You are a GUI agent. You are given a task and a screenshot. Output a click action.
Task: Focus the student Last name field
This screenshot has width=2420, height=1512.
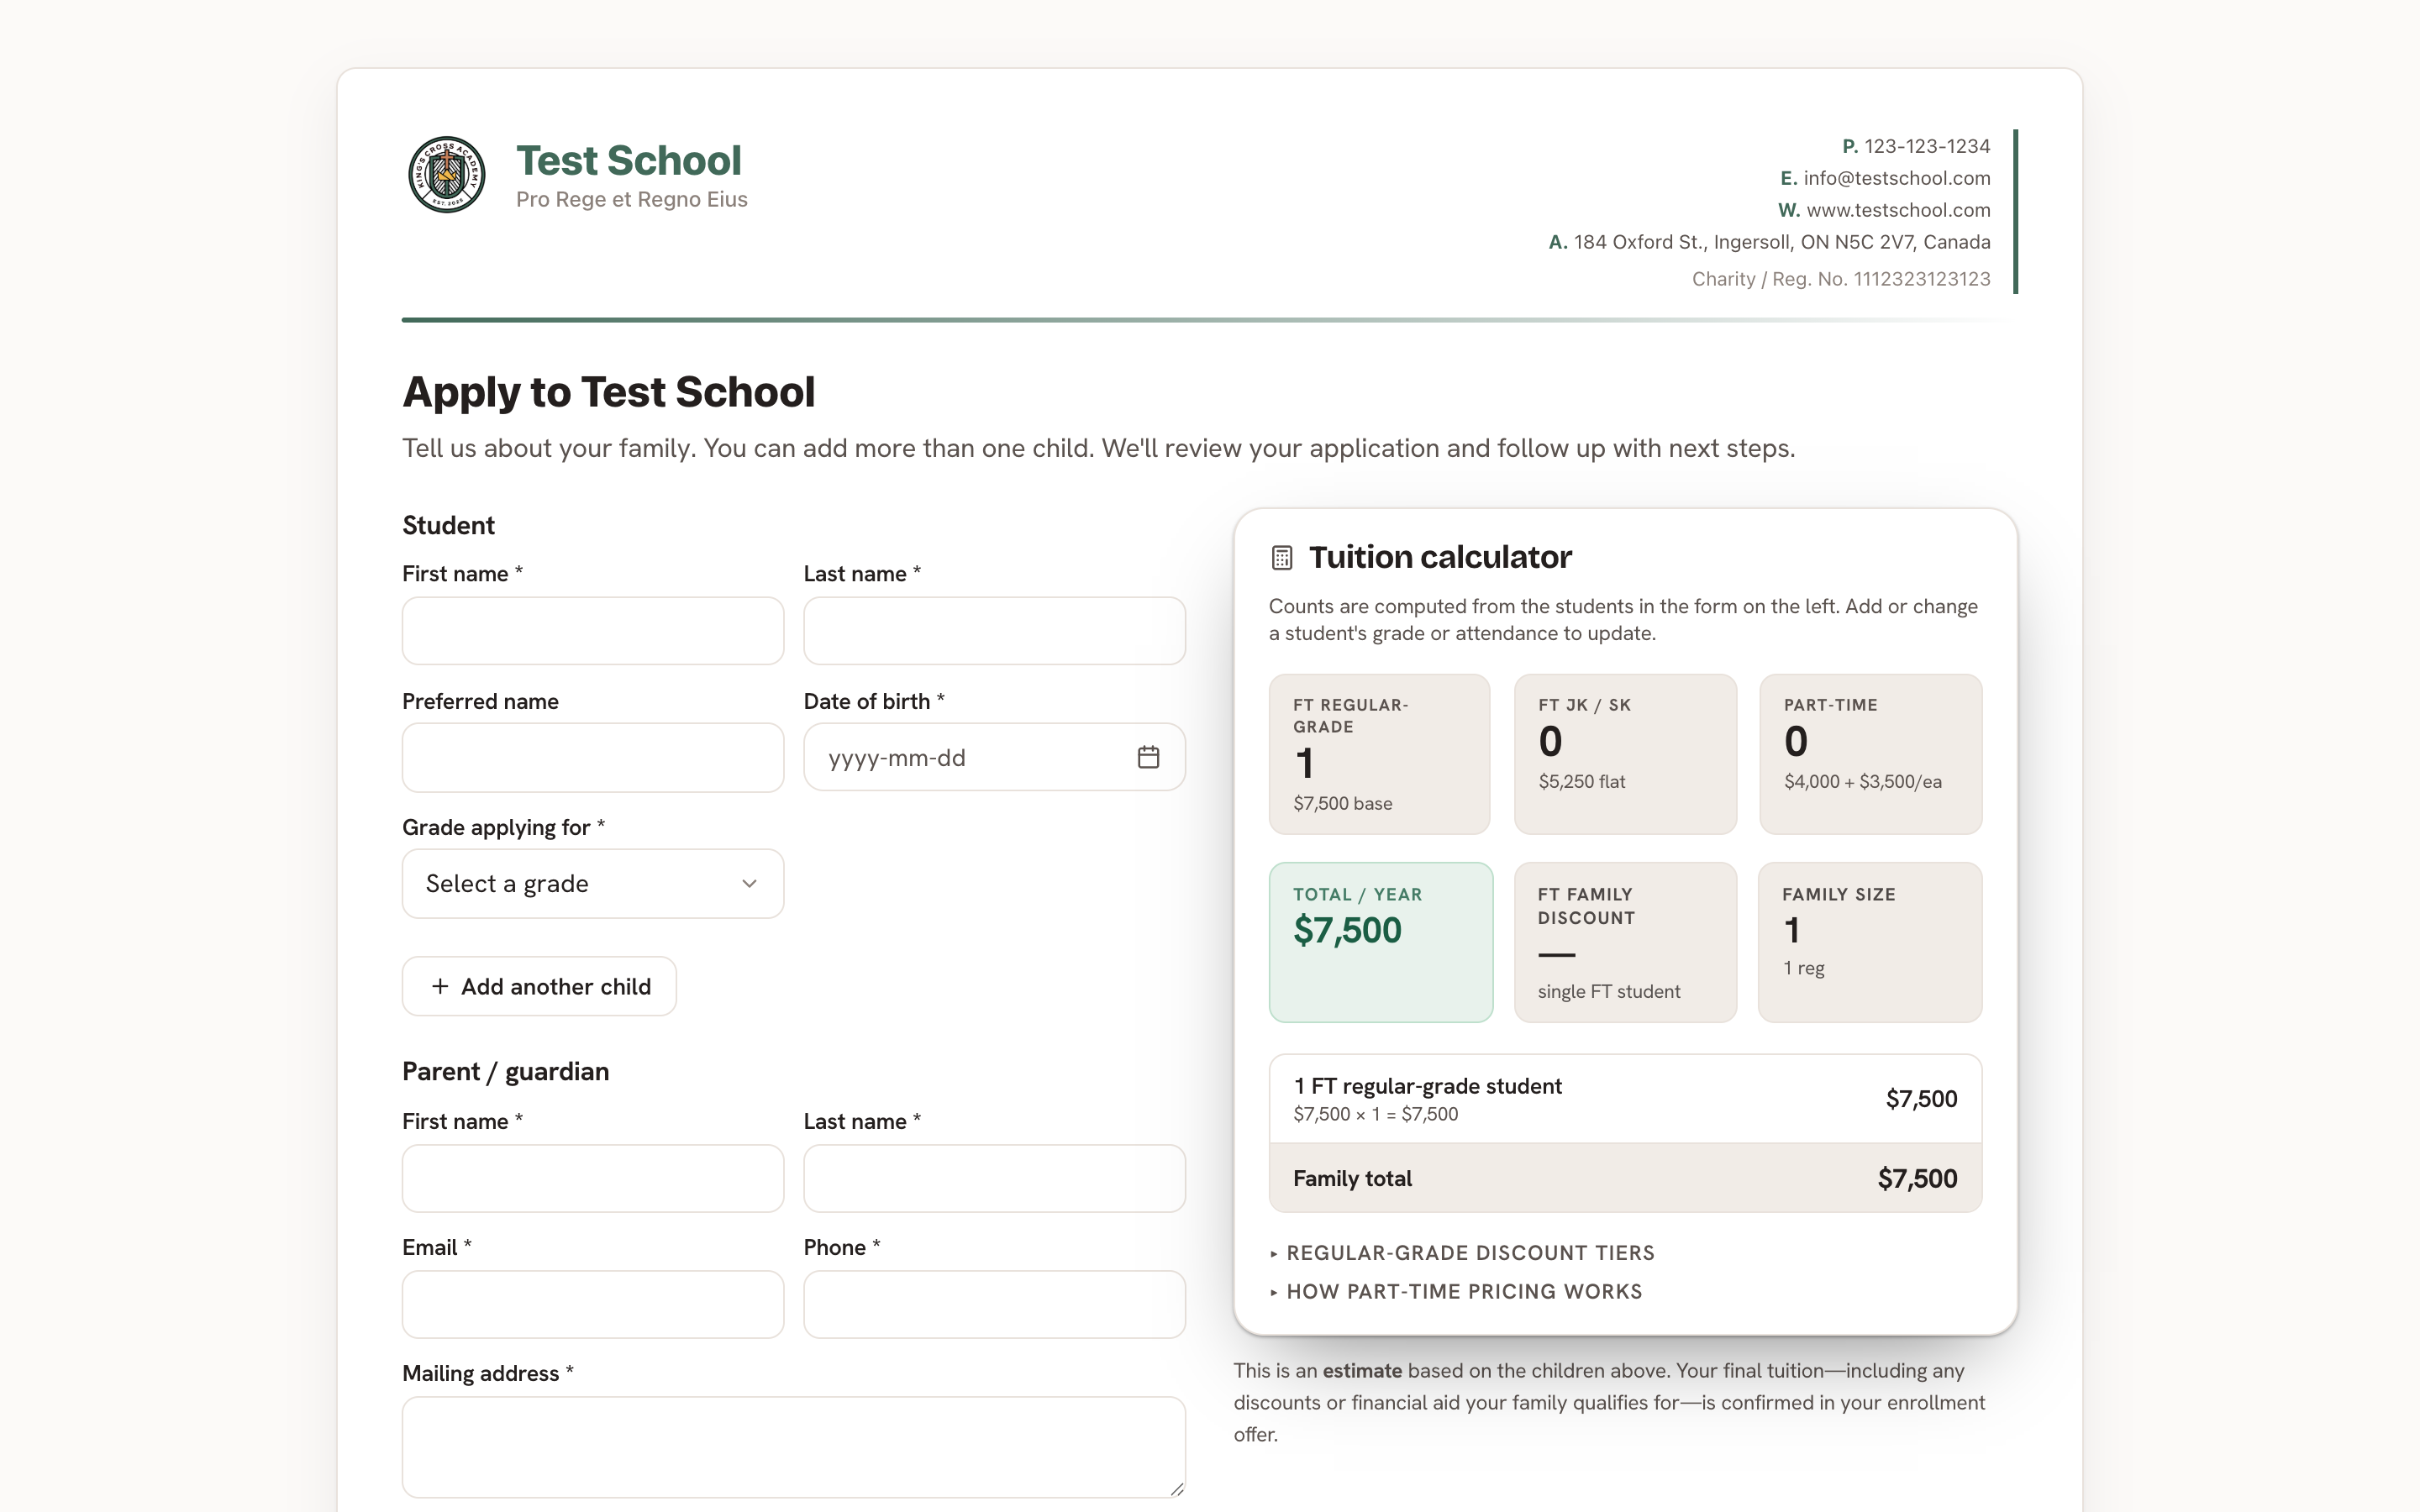[x=994, y=631]
